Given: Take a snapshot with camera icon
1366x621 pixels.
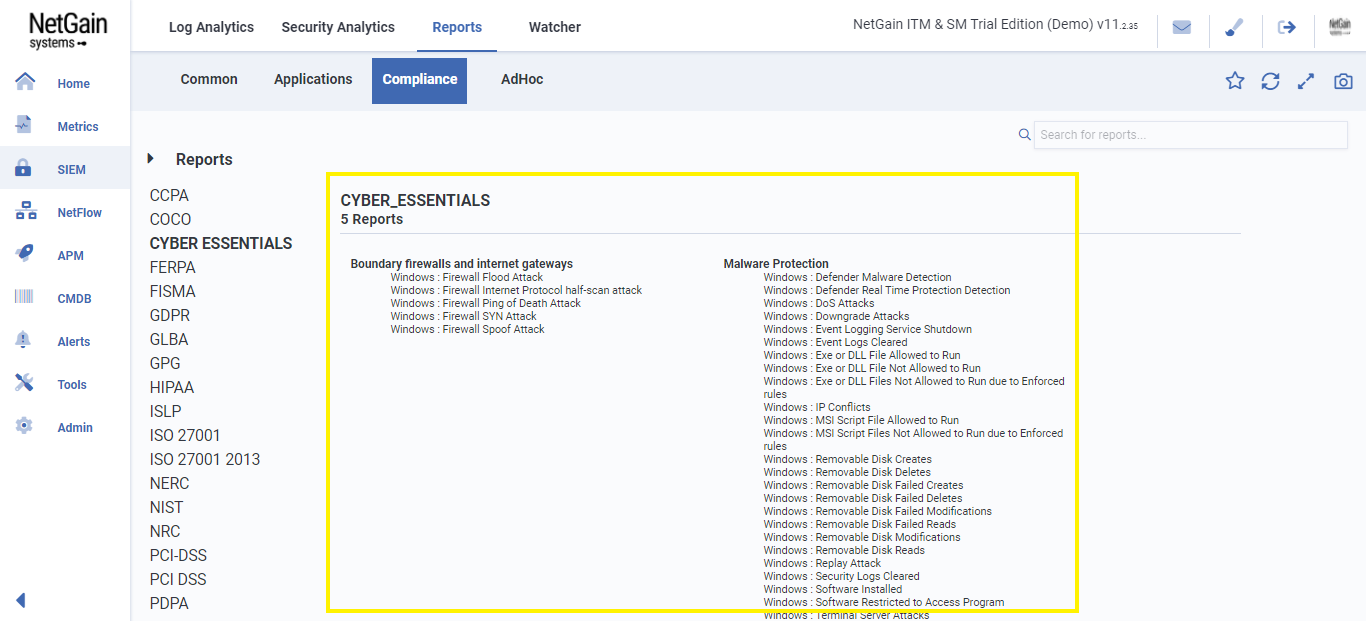Looking at the screenshot, I should tap(1343, 81).
